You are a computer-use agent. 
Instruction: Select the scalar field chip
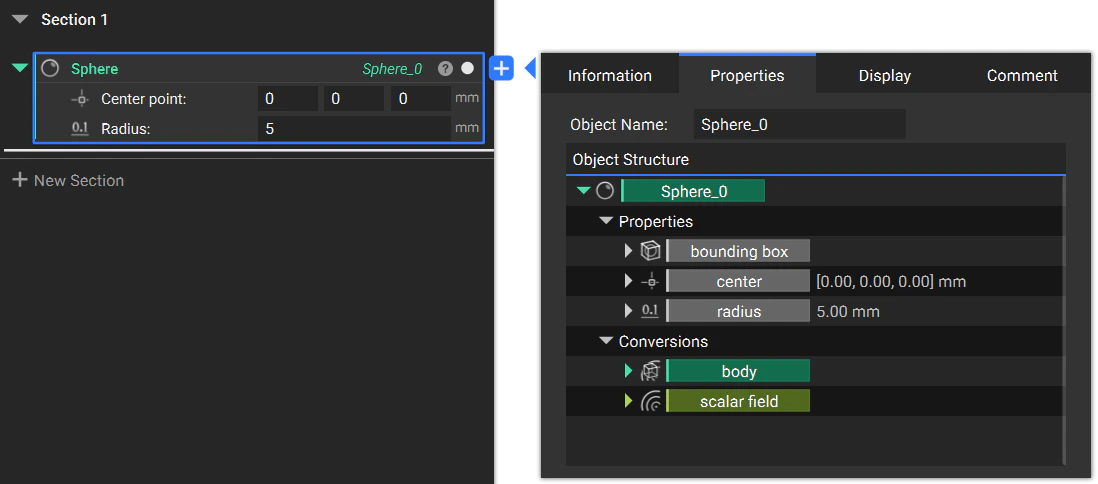click(738, 401)
